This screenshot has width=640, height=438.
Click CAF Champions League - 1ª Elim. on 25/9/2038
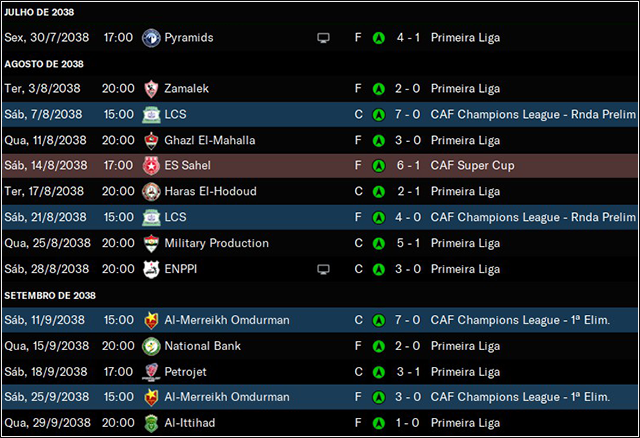click(x=520, y=397)
